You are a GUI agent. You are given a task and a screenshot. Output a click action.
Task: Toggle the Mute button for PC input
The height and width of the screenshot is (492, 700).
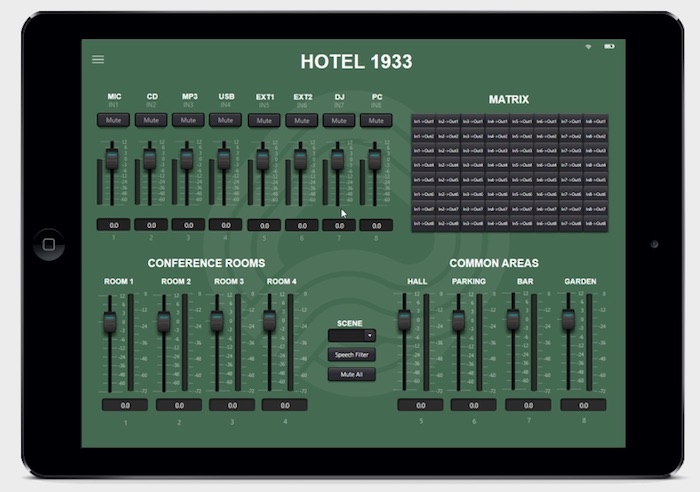tap(376, 120)
